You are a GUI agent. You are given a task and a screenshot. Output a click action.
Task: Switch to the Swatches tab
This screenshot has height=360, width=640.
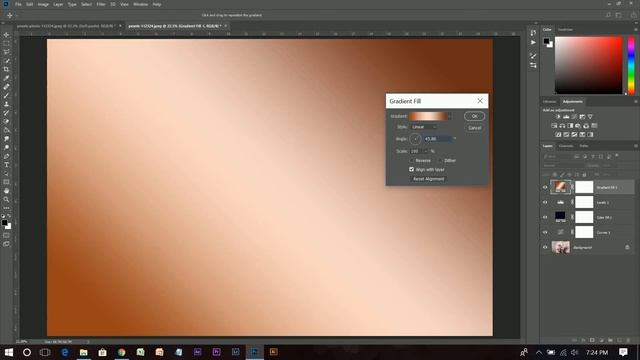pyautogui.click(x=565, y=30)
